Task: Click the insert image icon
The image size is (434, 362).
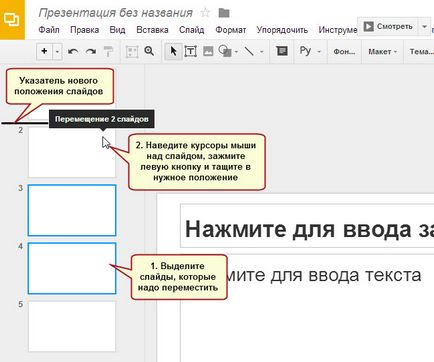Action: pyautogui.click(x=208, y=51)
